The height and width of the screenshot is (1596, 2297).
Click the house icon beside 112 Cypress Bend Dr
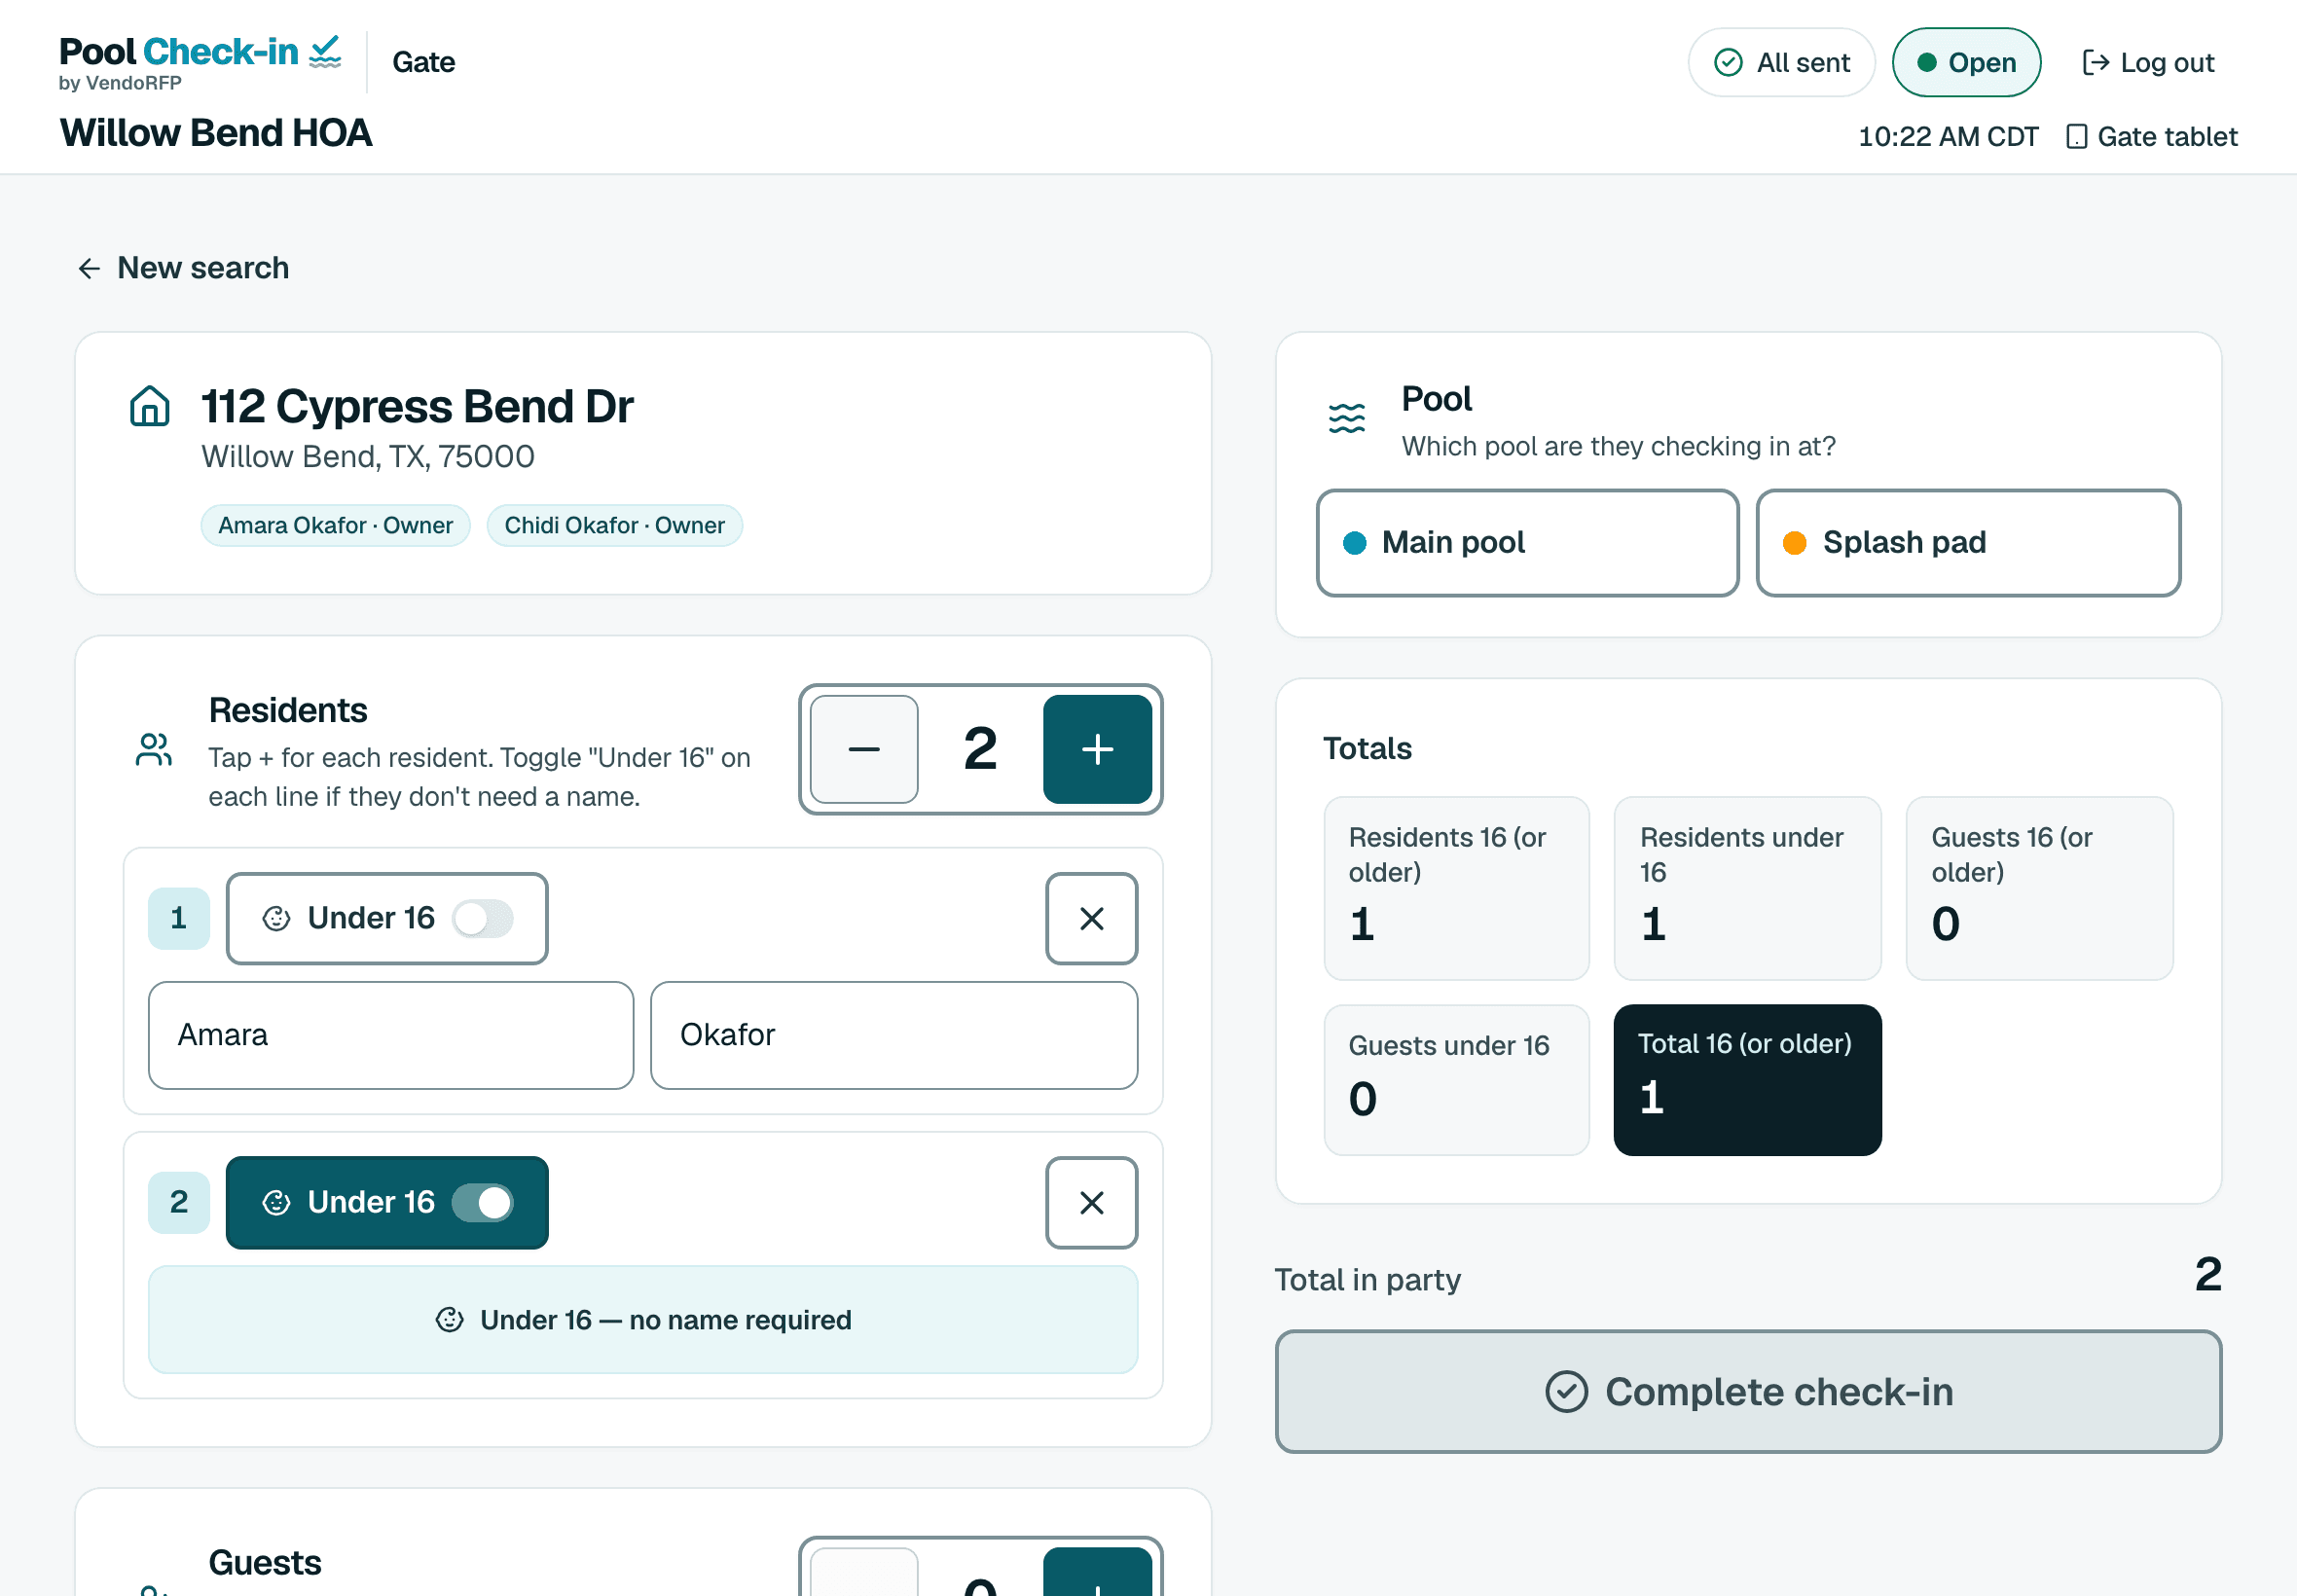[x=150, y=406]
